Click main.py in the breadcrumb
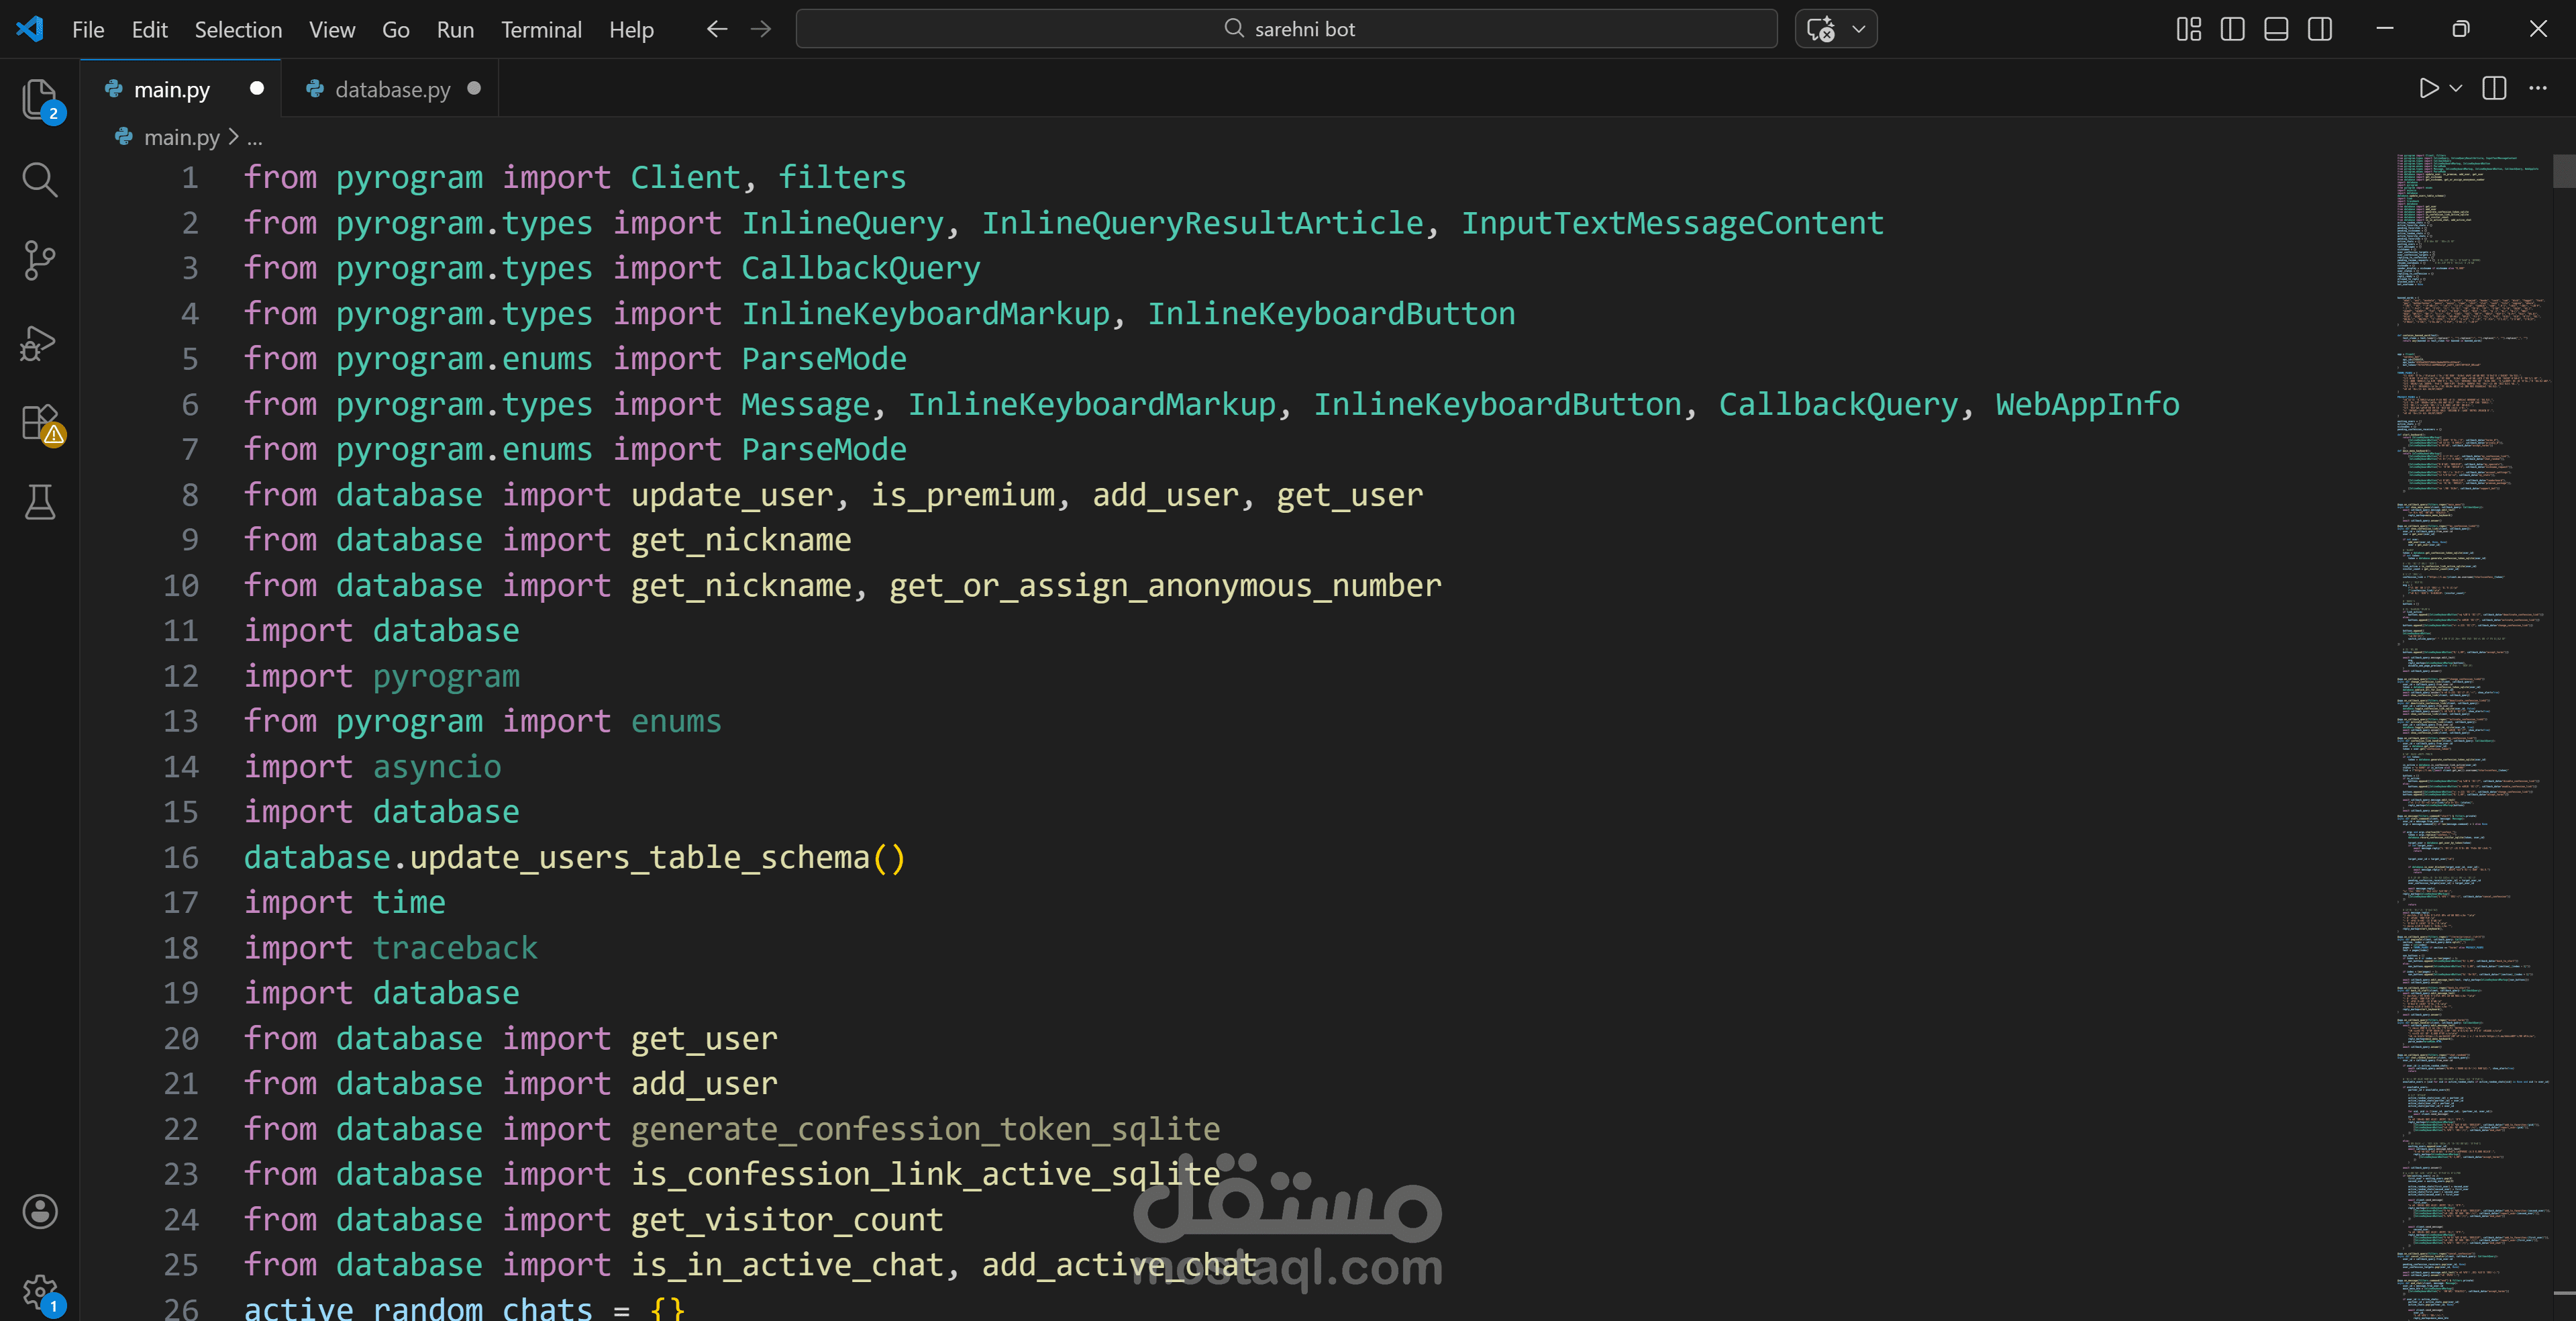Viewport: 2576px width, 1321px height. coord(181,137)
